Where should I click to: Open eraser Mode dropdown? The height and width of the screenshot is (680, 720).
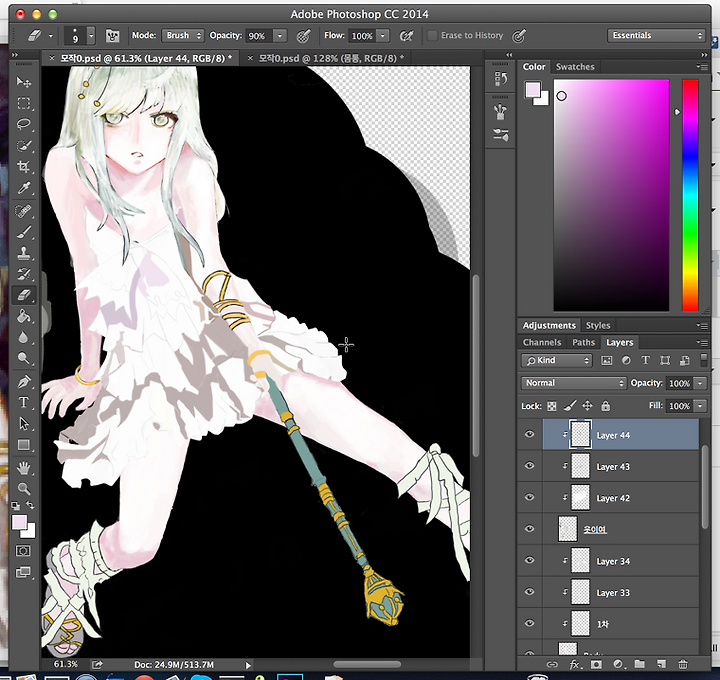click(x=183, y=35)
